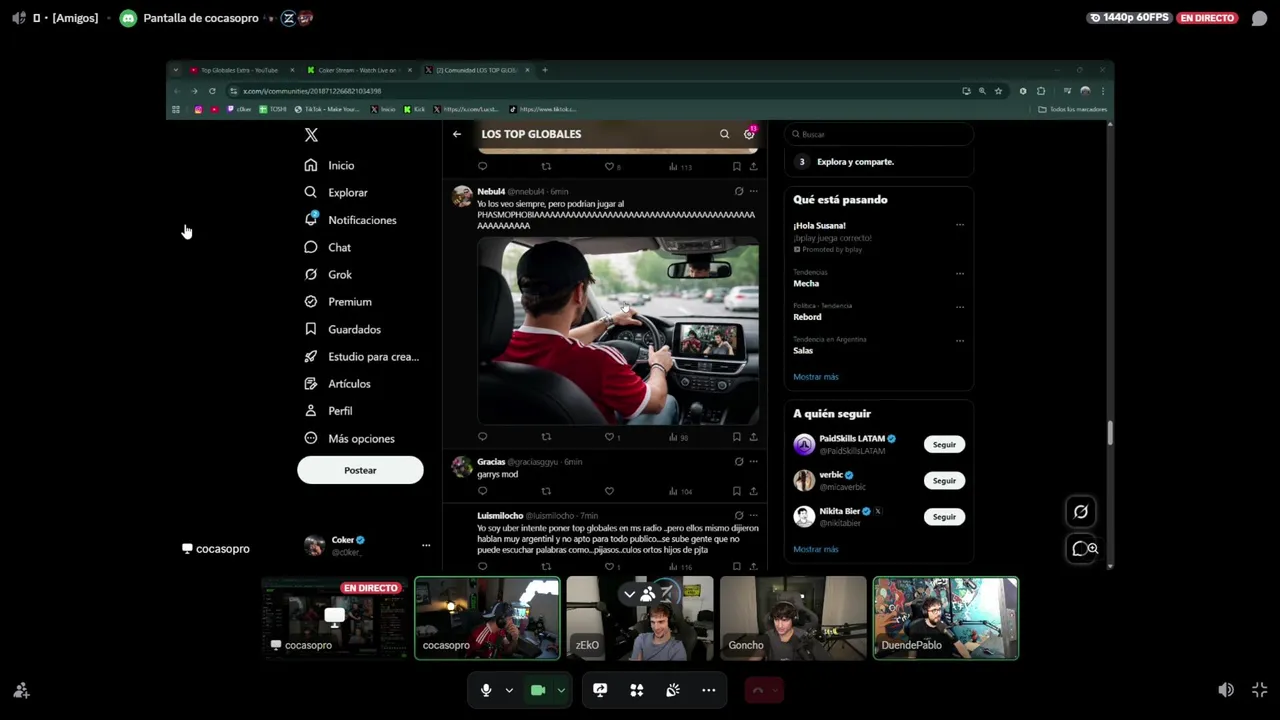
Task: Click the X logo in sidebar
Action: point(311,135)
